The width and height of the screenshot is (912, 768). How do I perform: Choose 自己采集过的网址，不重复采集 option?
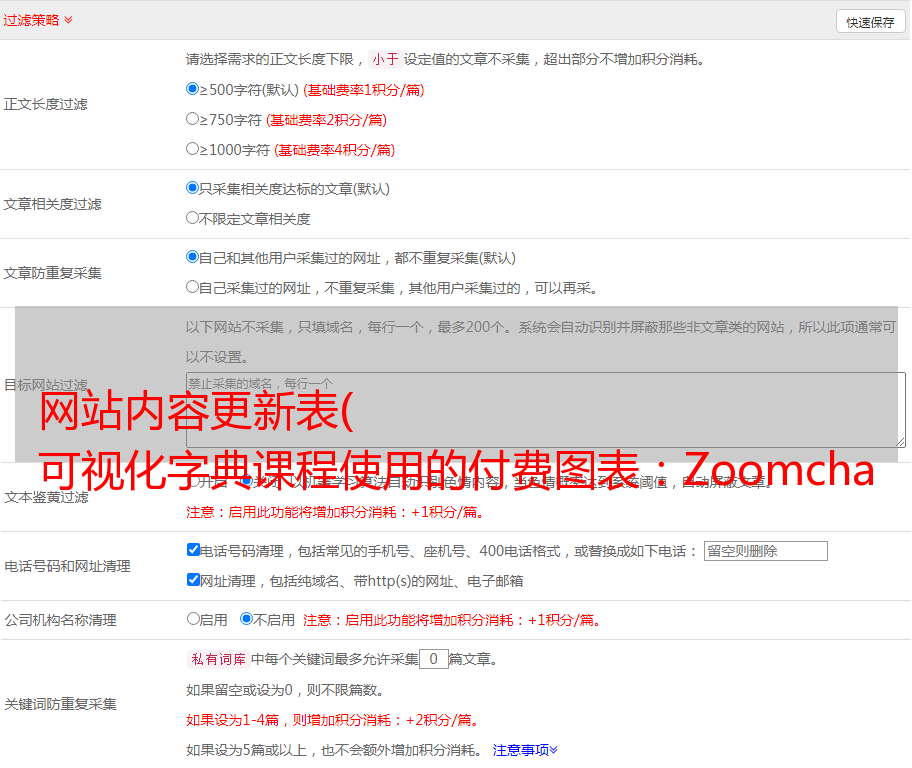pos(192,286)
